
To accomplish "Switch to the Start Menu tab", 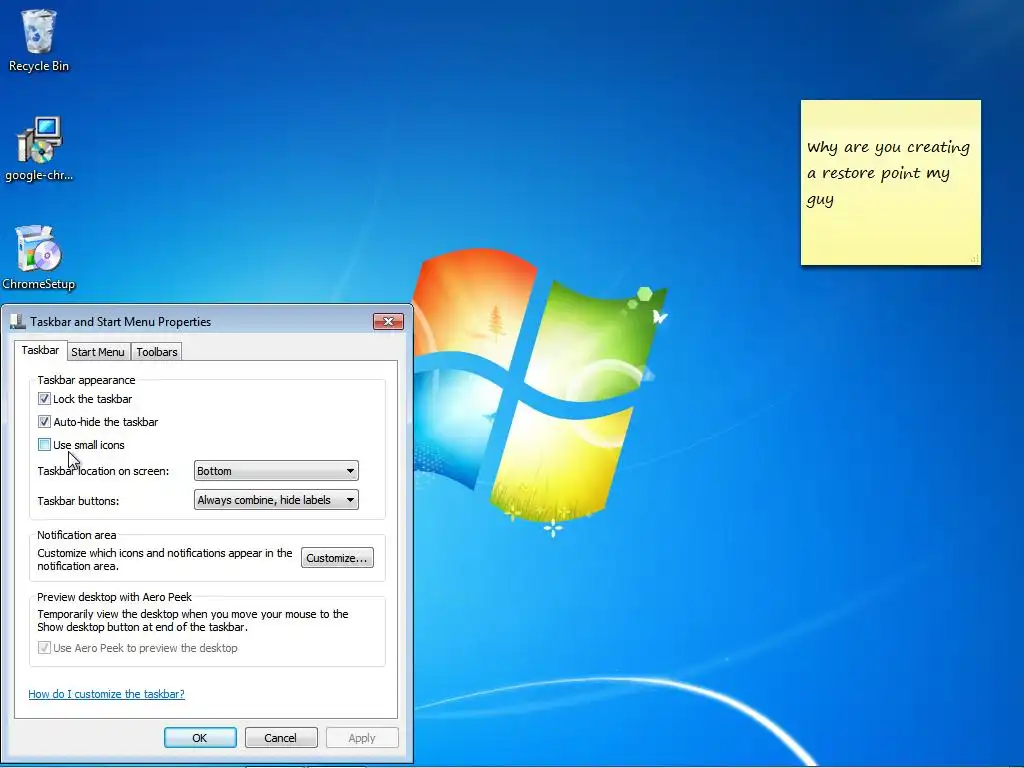I will (98, 352).
